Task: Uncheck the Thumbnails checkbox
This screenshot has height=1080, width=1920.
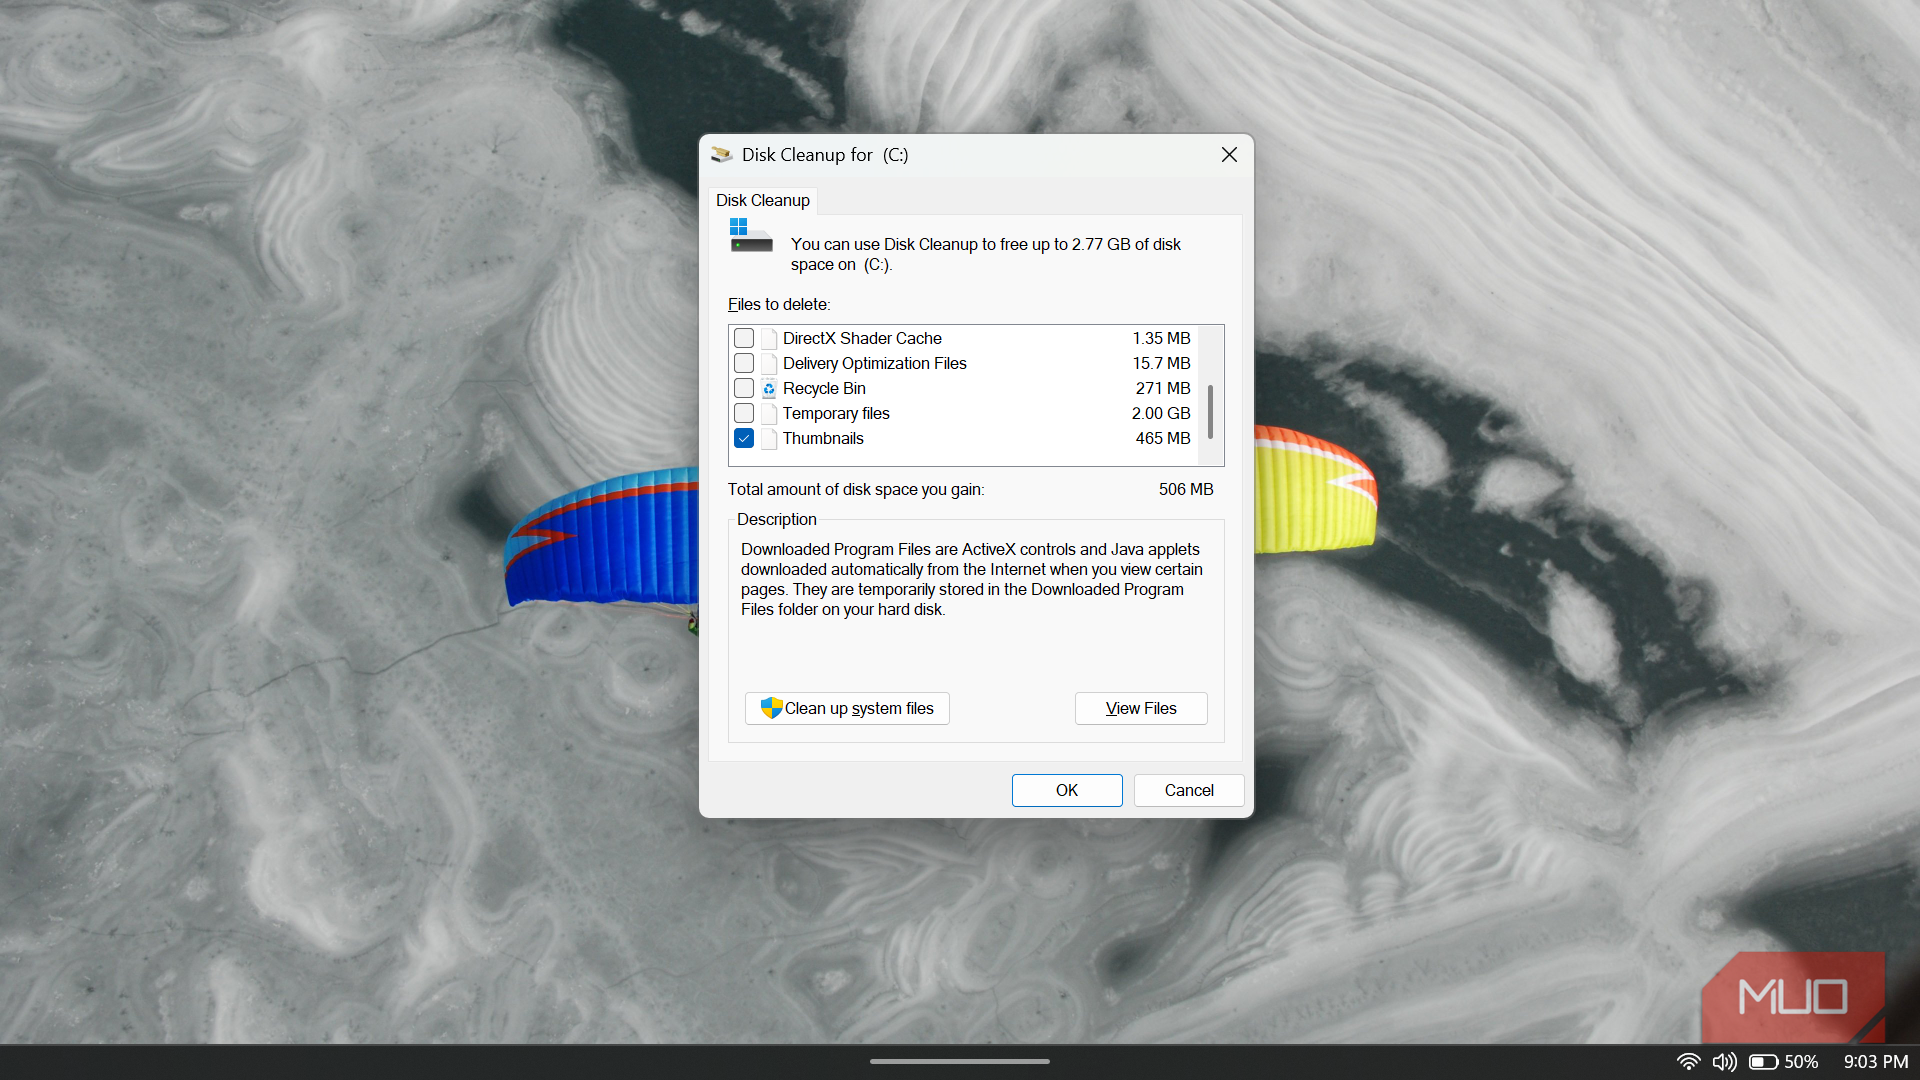Action: [x=744, y=438]
